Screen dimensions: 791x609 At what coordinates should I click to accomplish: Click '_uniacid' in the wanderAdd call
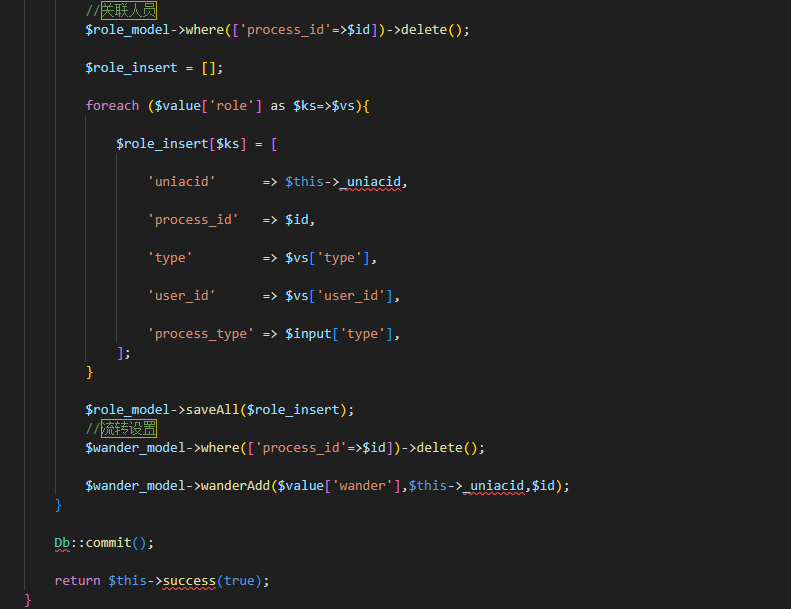point(493,485)
